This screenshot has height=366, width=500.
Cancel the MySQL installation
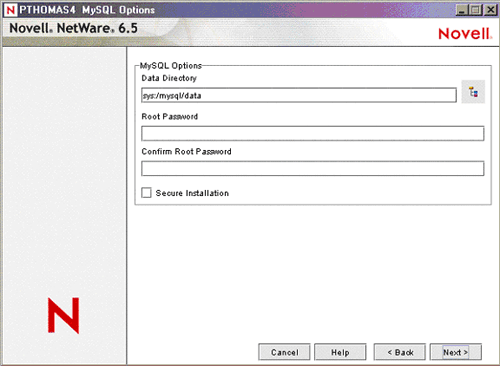click(284, 352)
